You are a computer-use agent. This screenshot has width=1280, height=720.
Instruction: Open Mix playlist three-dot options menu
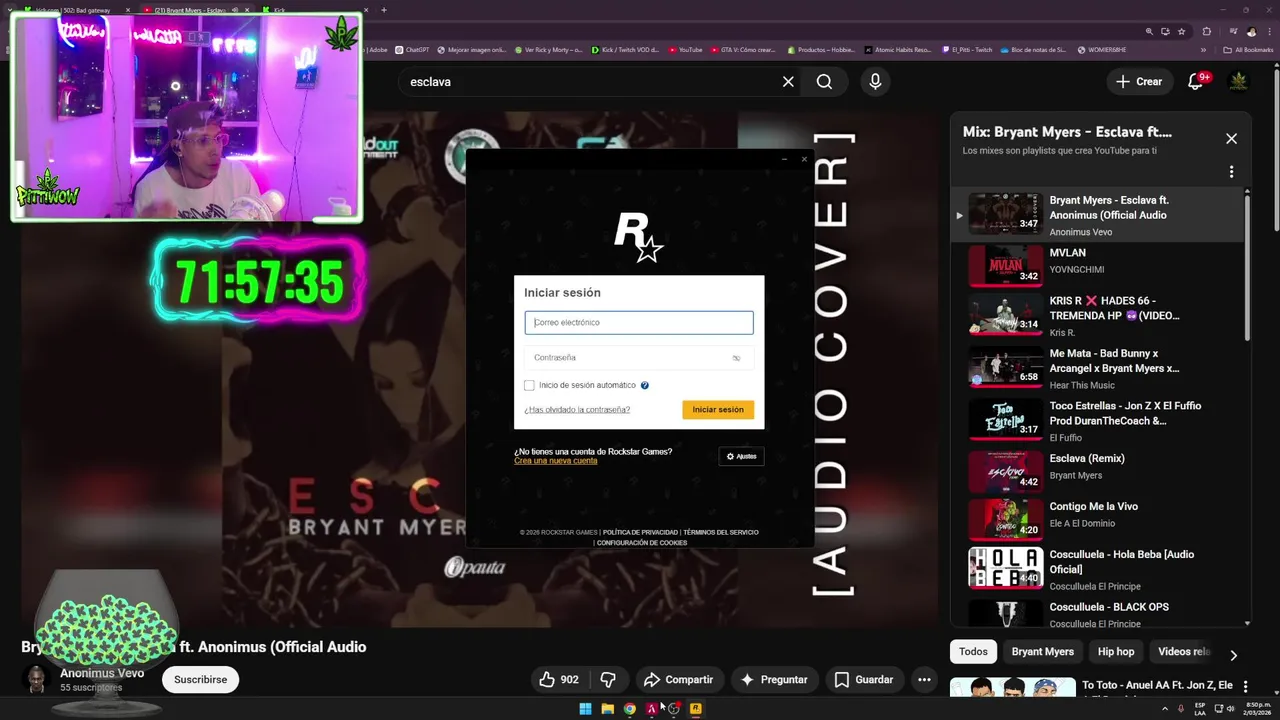[x=1231, y=172]
